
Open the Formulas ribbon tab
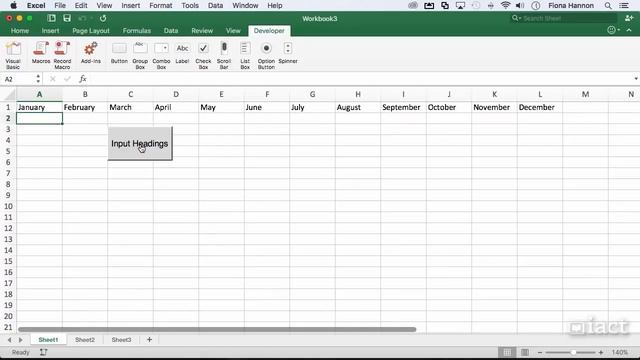point(137,31)
